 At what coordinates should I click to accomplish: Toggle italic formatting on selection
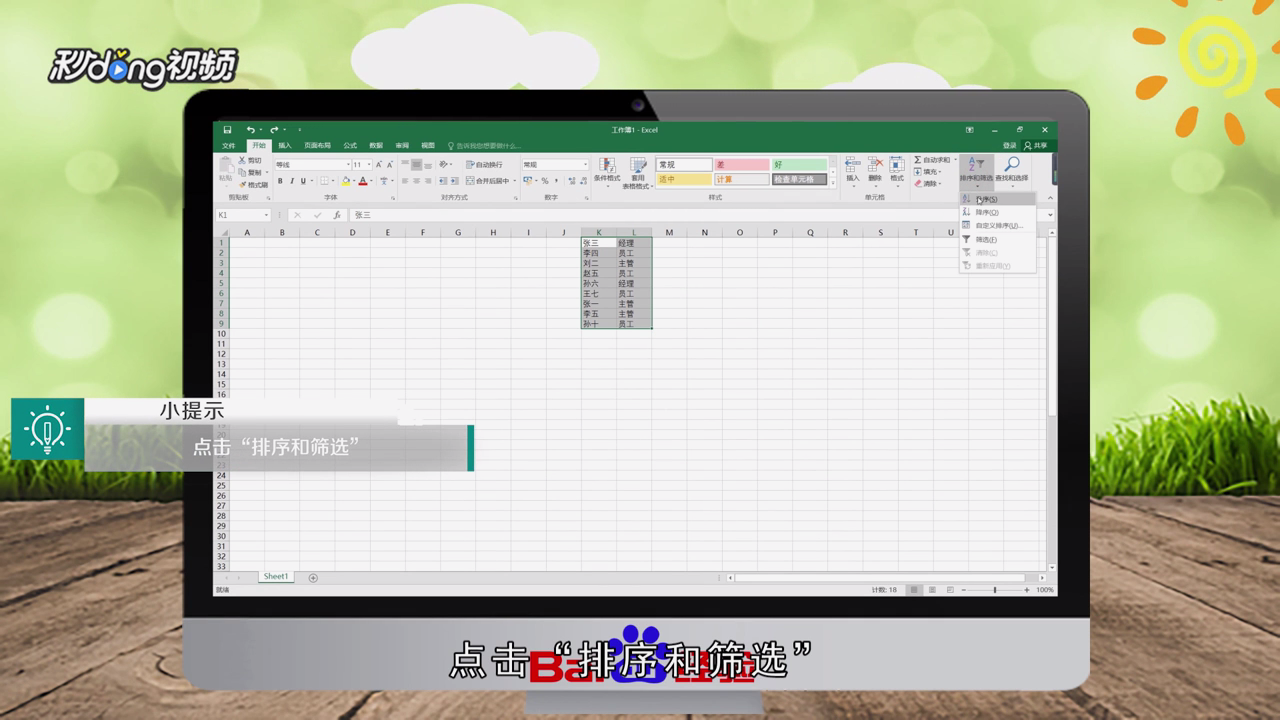pos(291,181)
